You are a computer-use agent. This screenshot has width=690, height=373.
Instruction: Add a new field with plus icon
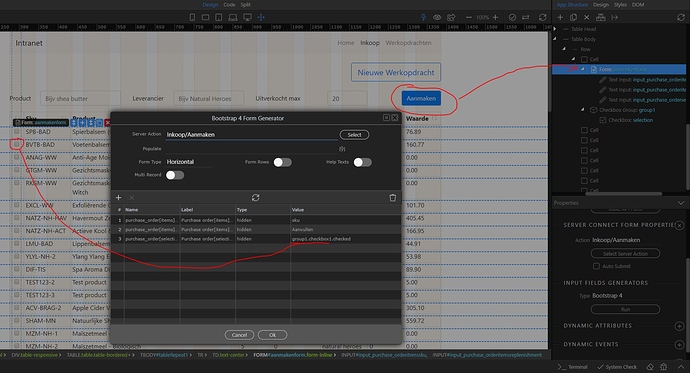(118, 197)
